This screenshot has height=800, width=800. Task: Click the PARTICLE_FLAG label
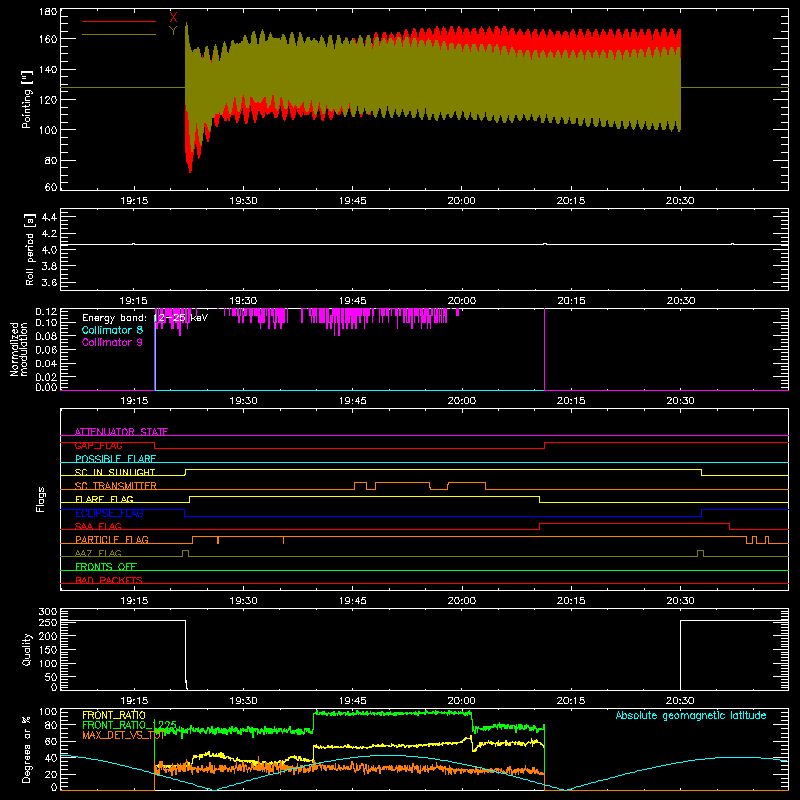click(112, 539)
